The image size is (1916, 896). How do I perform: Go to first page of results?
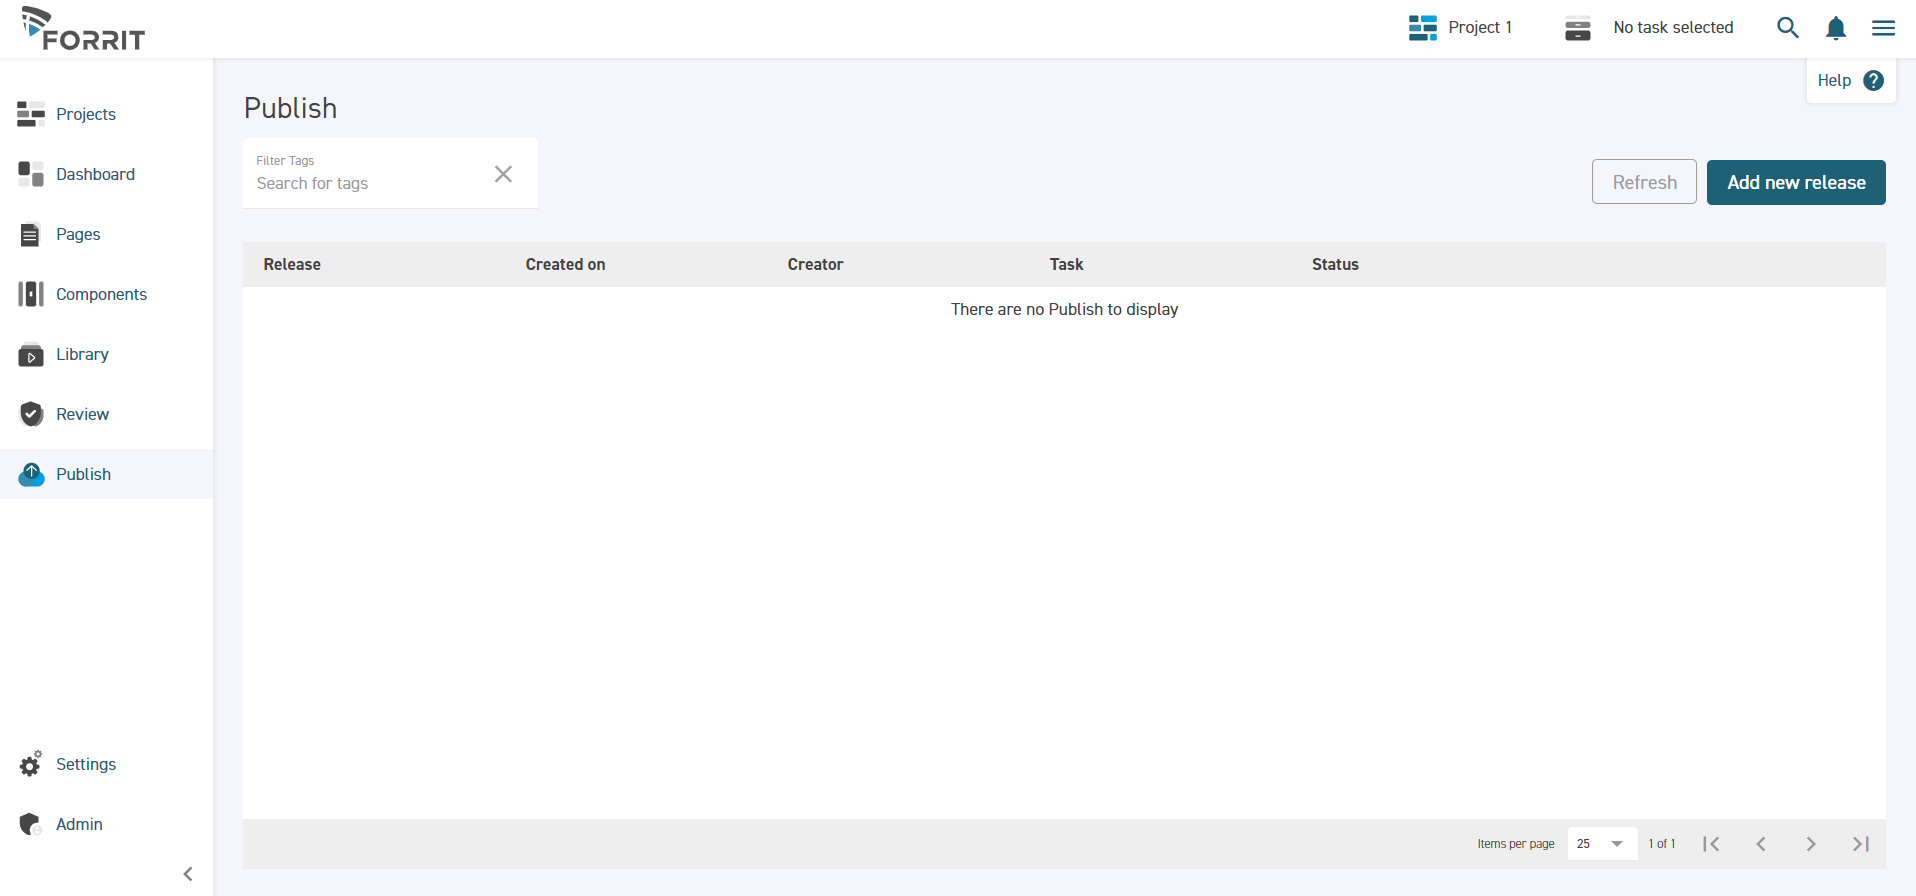pos(1711,844)
